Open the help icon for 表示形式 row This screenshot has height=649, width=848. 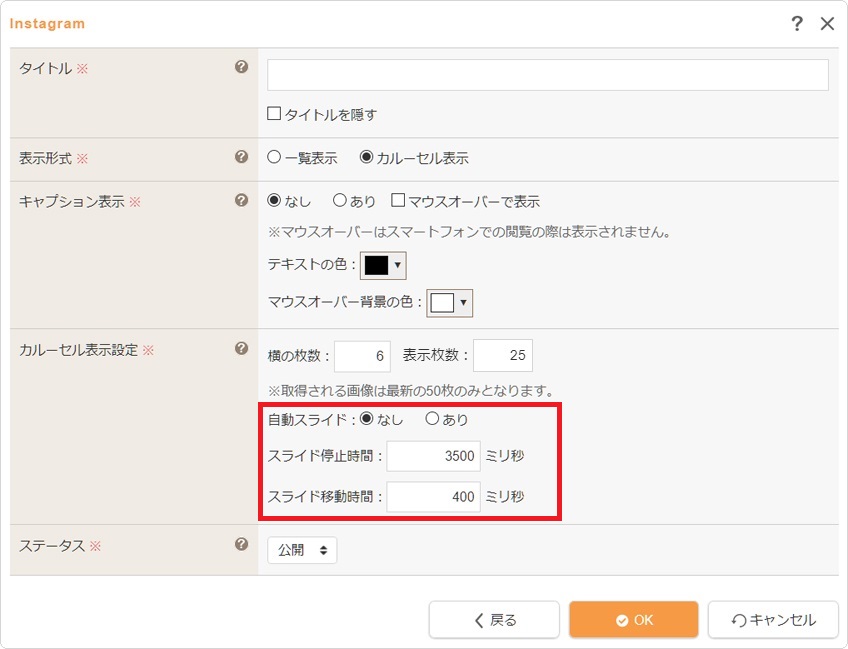click(x=241, y=156)
